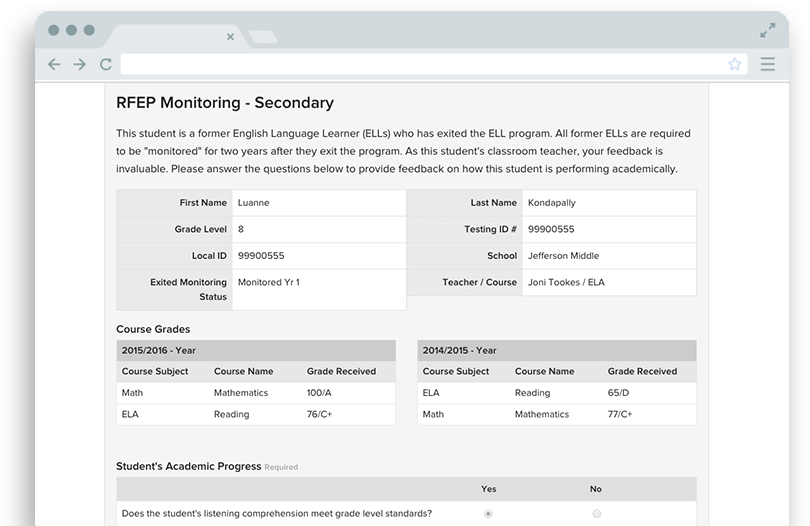Toggle fullscreen with the expand arrows icon

(x=768, y=30)
